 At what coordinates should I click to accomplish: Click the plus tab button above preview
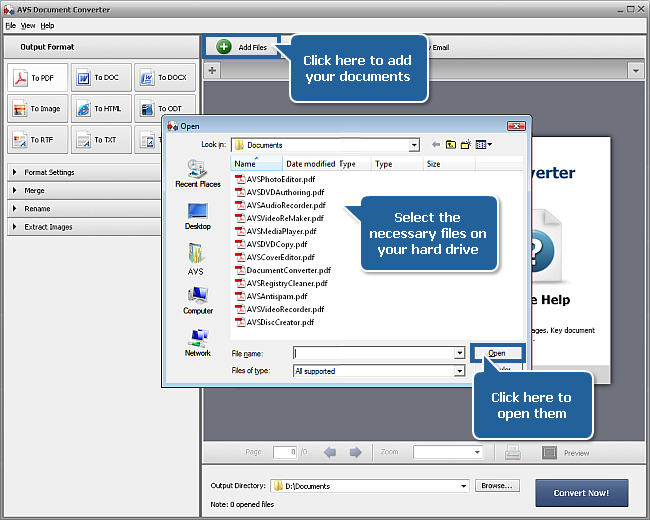tap(212, 70)
